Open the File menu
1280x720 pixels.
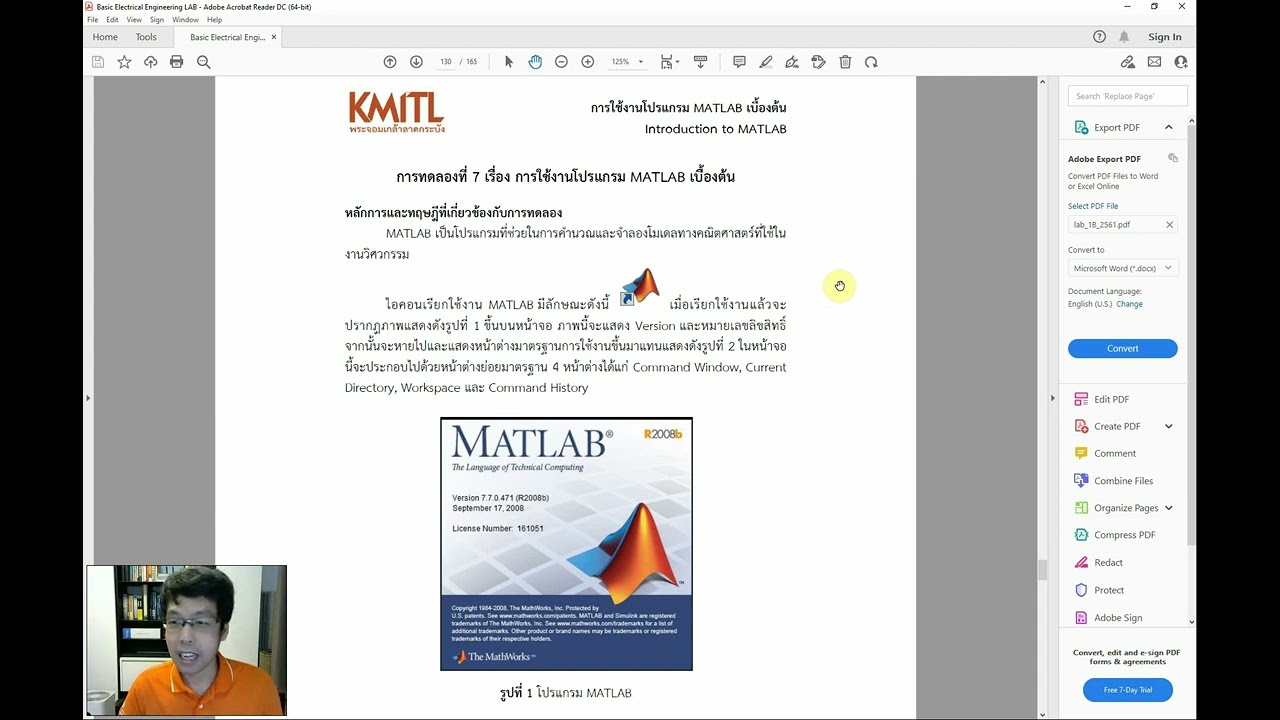92,20
